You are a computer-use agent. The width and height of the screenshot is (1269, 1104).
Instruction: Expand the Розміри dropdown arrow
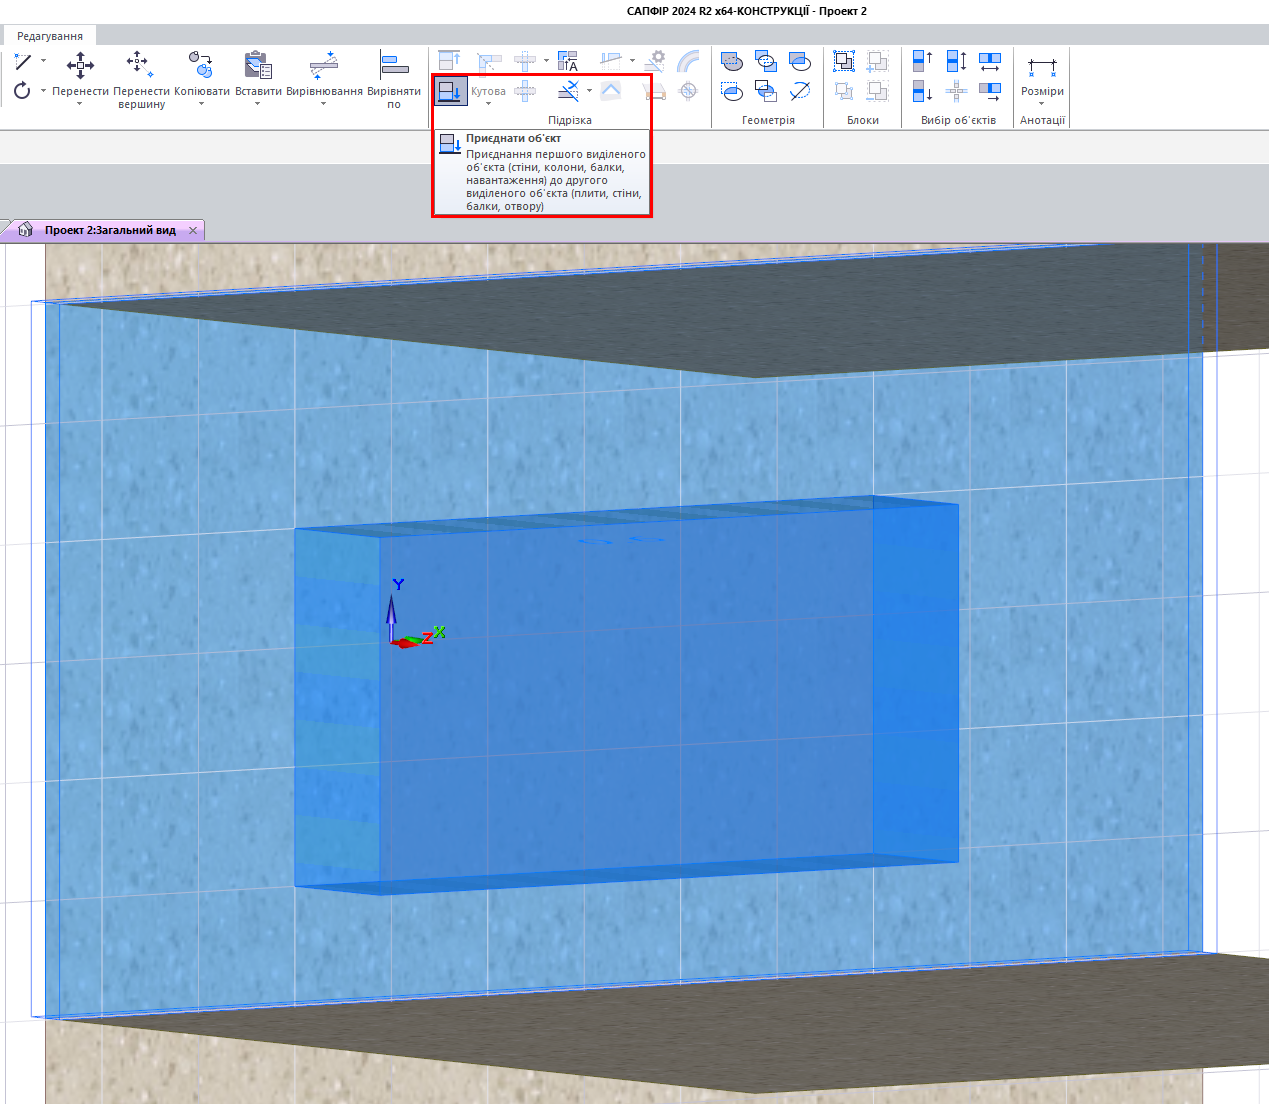pyautogui.click(x=1041, y=104)
